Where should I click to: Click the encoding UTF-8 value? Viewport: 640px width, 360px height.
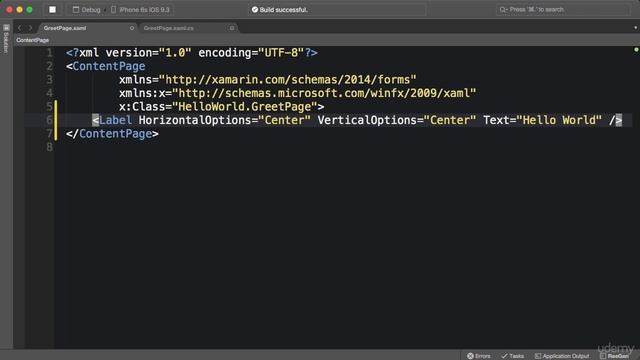pos(281,53)
